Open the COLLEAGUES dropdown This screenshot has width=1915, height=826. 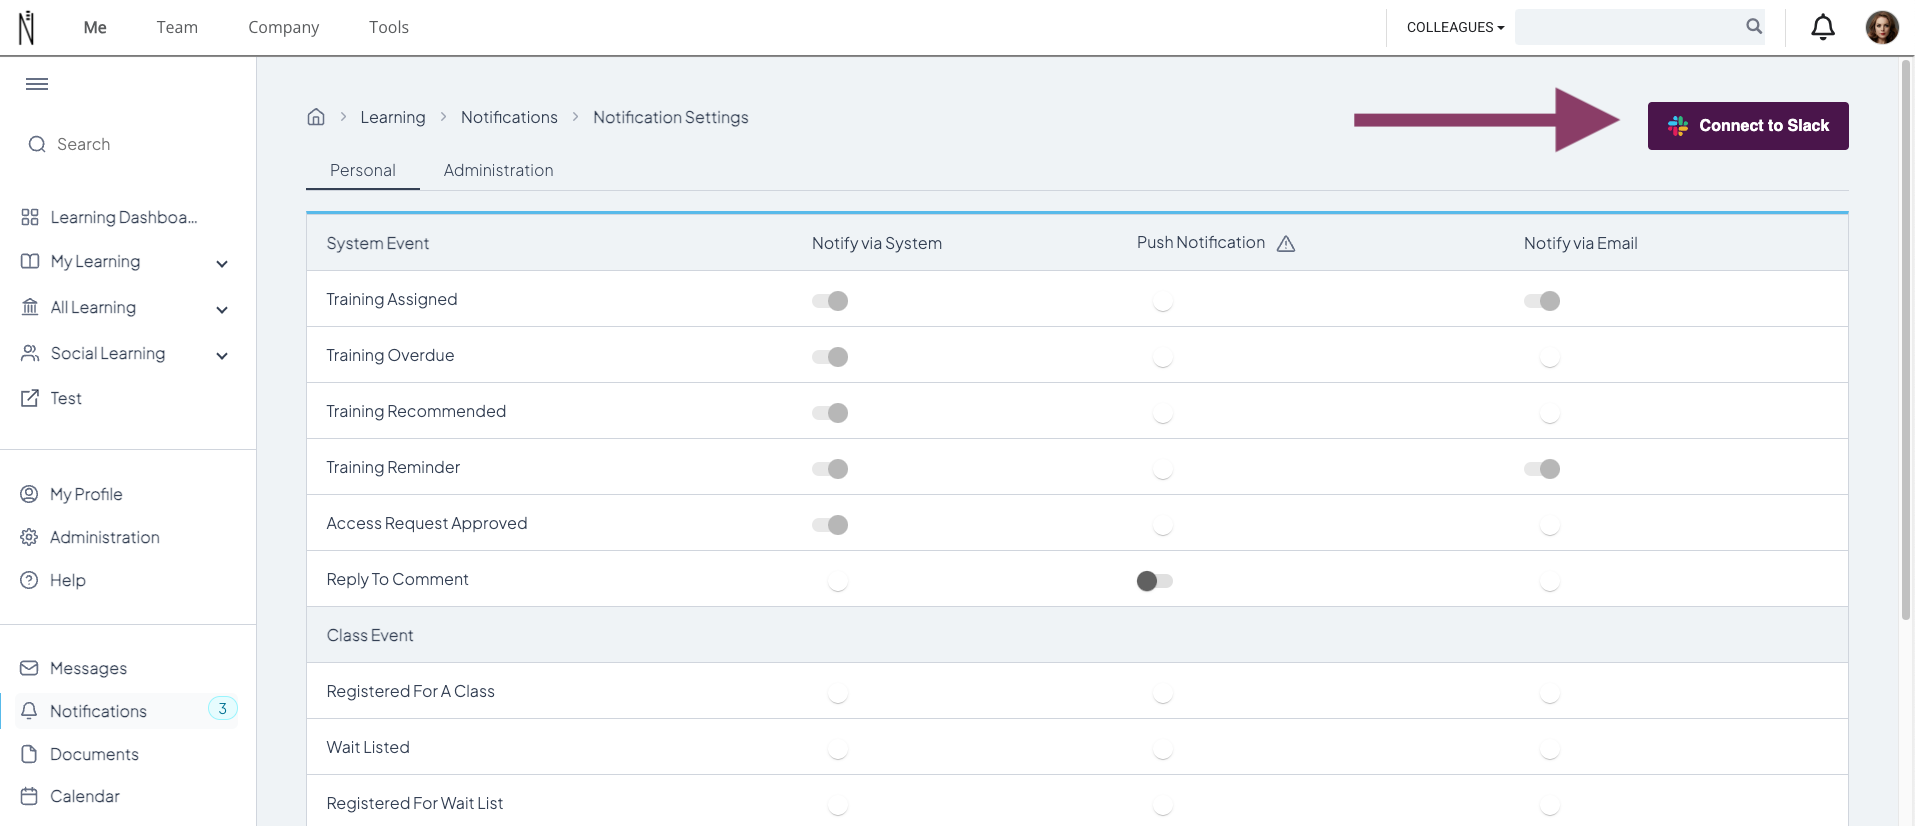1455,27
